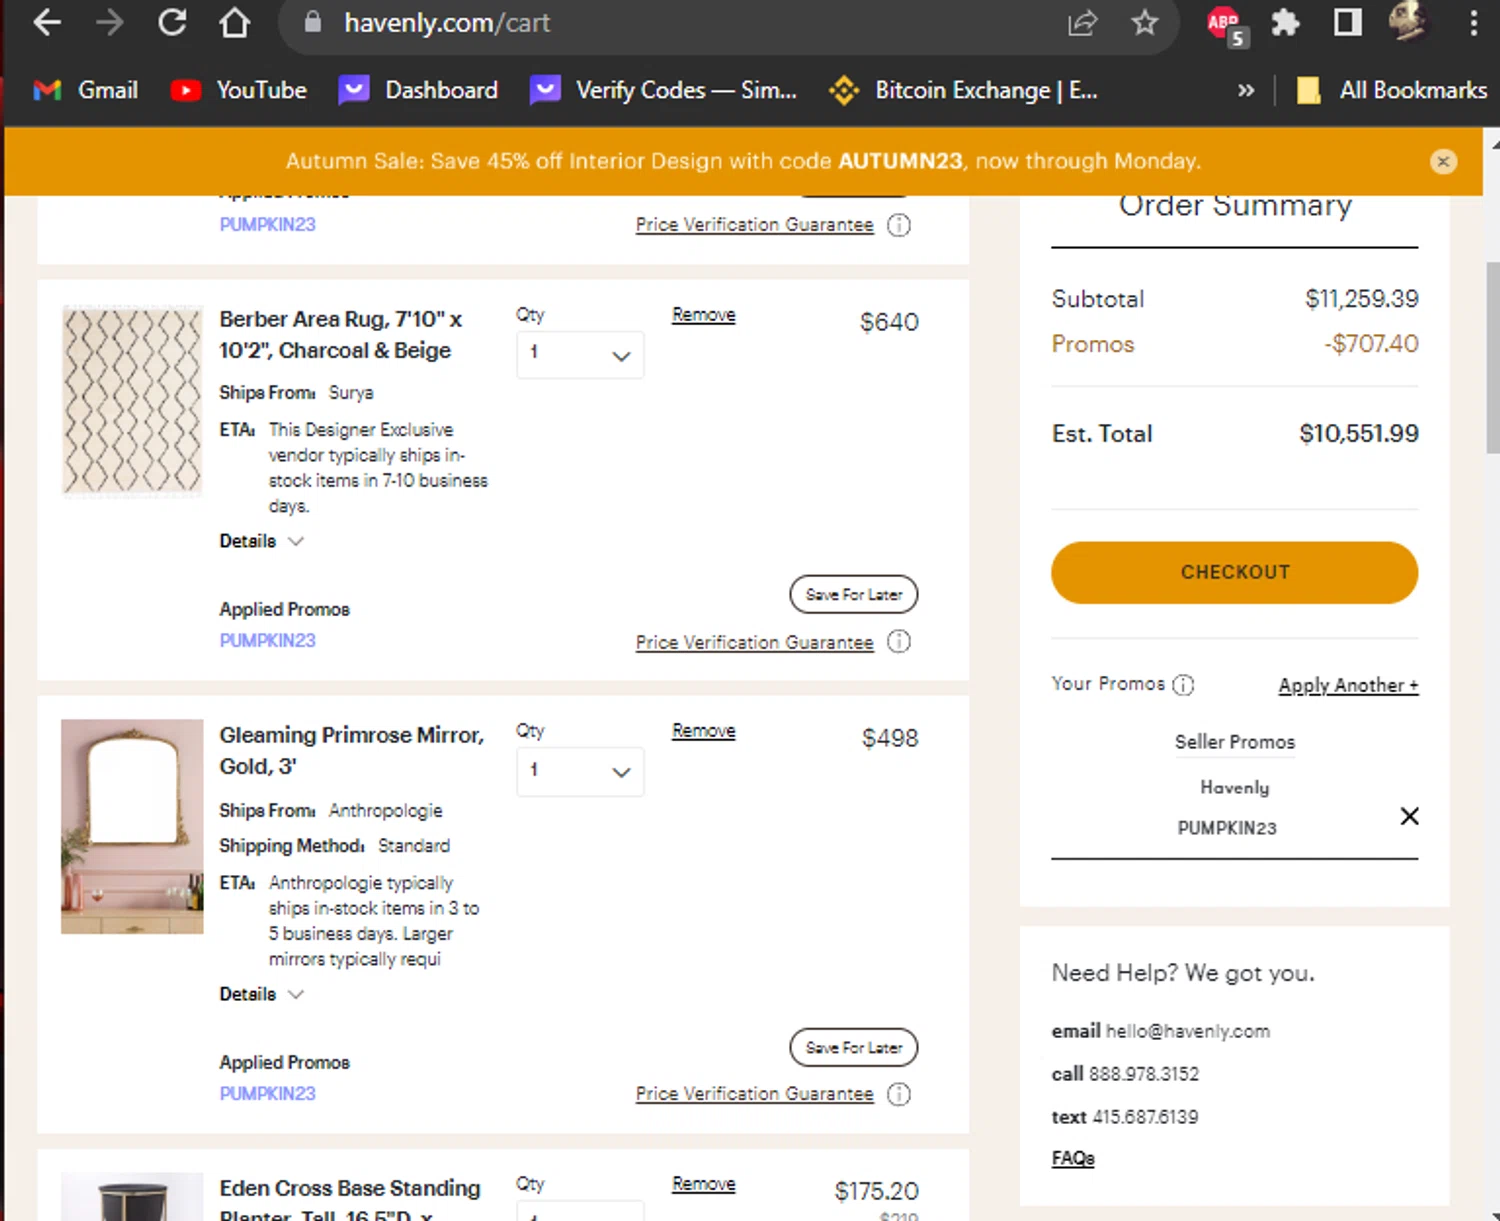Image resolution: width=1500 pixels, height=1221 pixels.
Task: Open the Gmail bookmark
Action: [86, 90]
